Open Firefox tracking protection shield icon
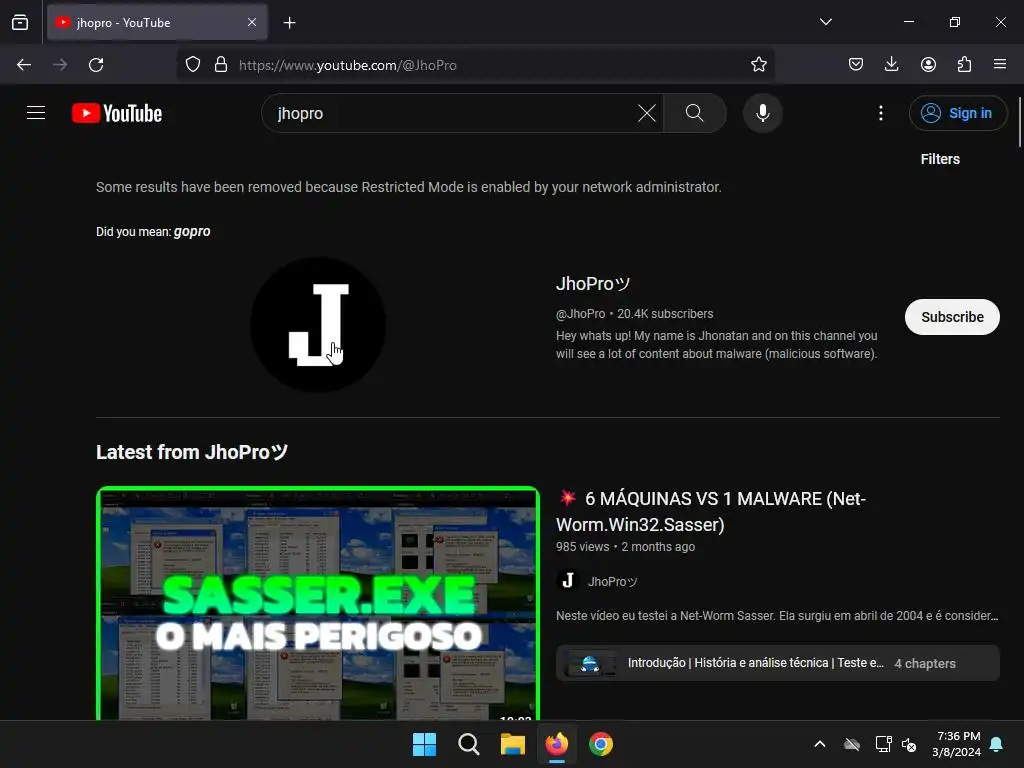The height and width of the screenshot is (768, 1024). point(193,65)
